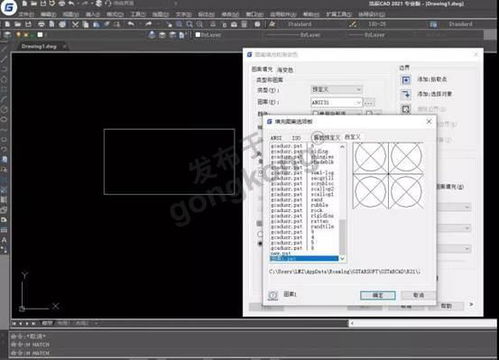Click the Add Pick Points boundary icon
Screen dimensions: 499x360
tap(406, 80)
